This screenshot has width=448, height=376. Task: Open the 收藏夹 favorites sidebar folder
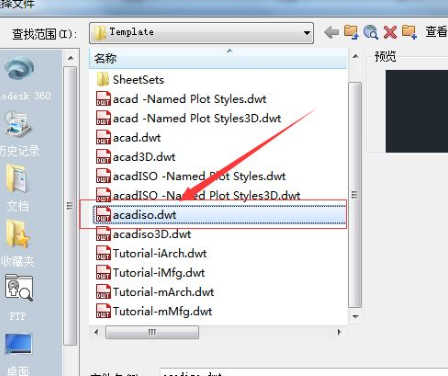[17, 244]
